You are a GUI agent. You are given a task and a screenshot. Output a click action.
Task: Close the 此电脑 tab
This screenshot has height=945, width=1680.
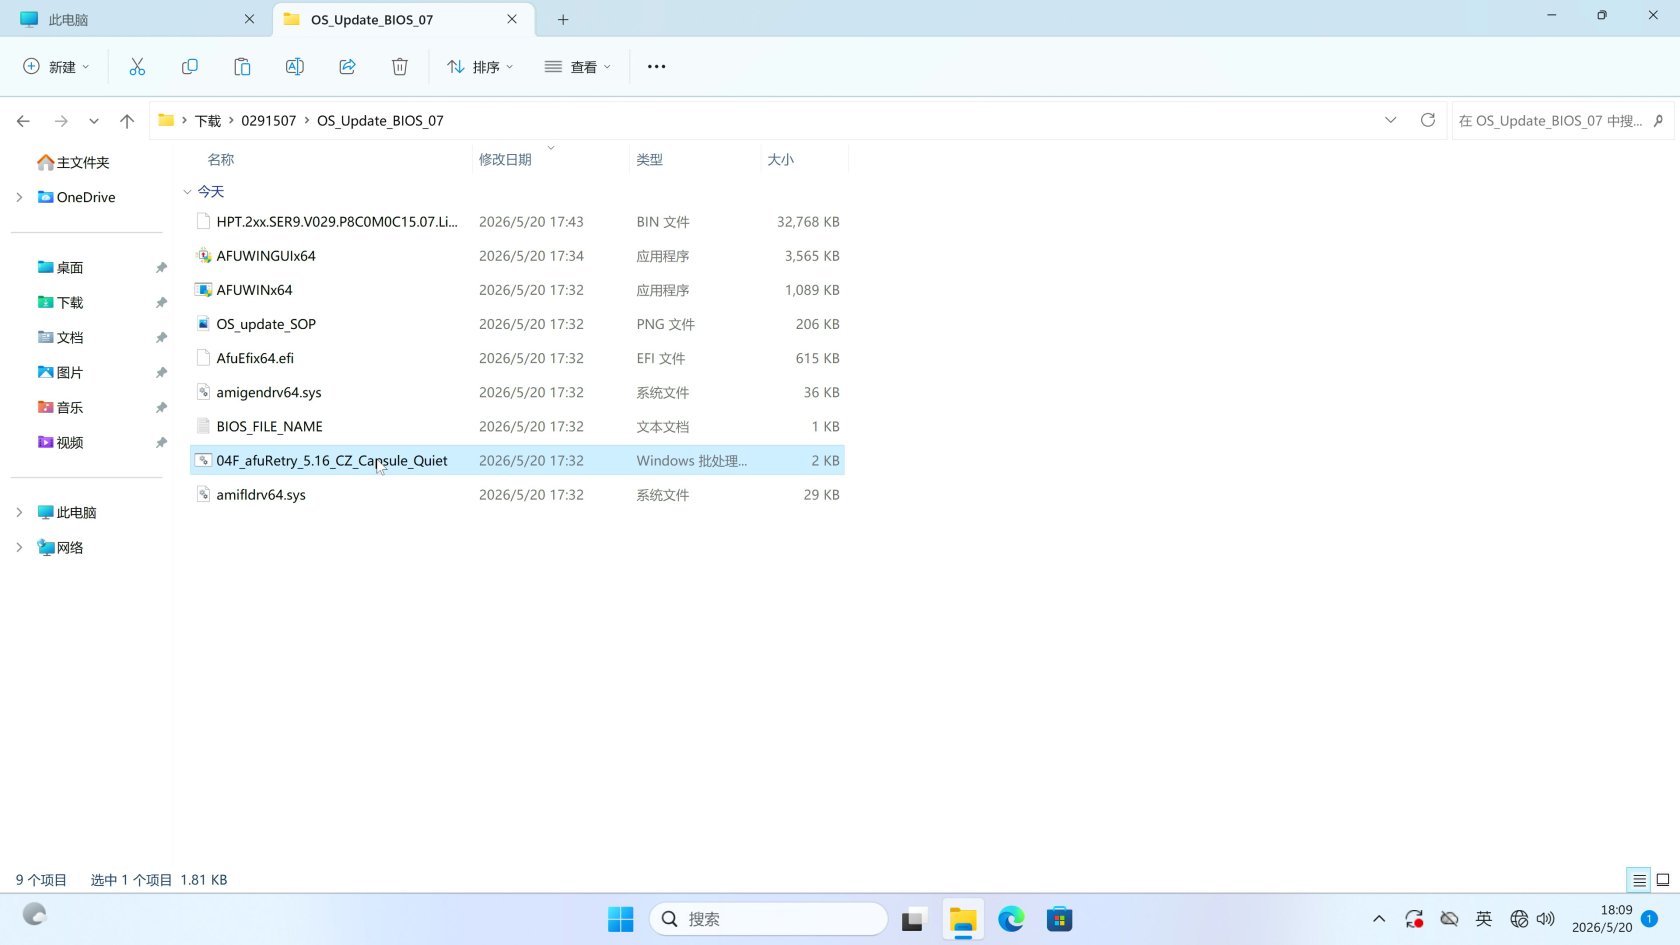(x=250, y=19)
